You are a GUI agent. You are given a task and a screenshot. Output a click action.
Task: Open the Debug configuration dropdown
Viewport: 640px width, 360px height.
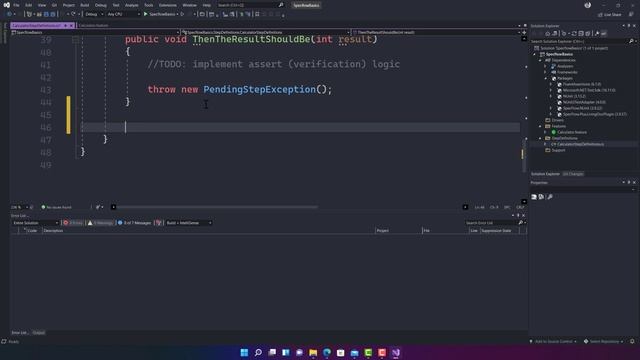click(x=93, y=14)
